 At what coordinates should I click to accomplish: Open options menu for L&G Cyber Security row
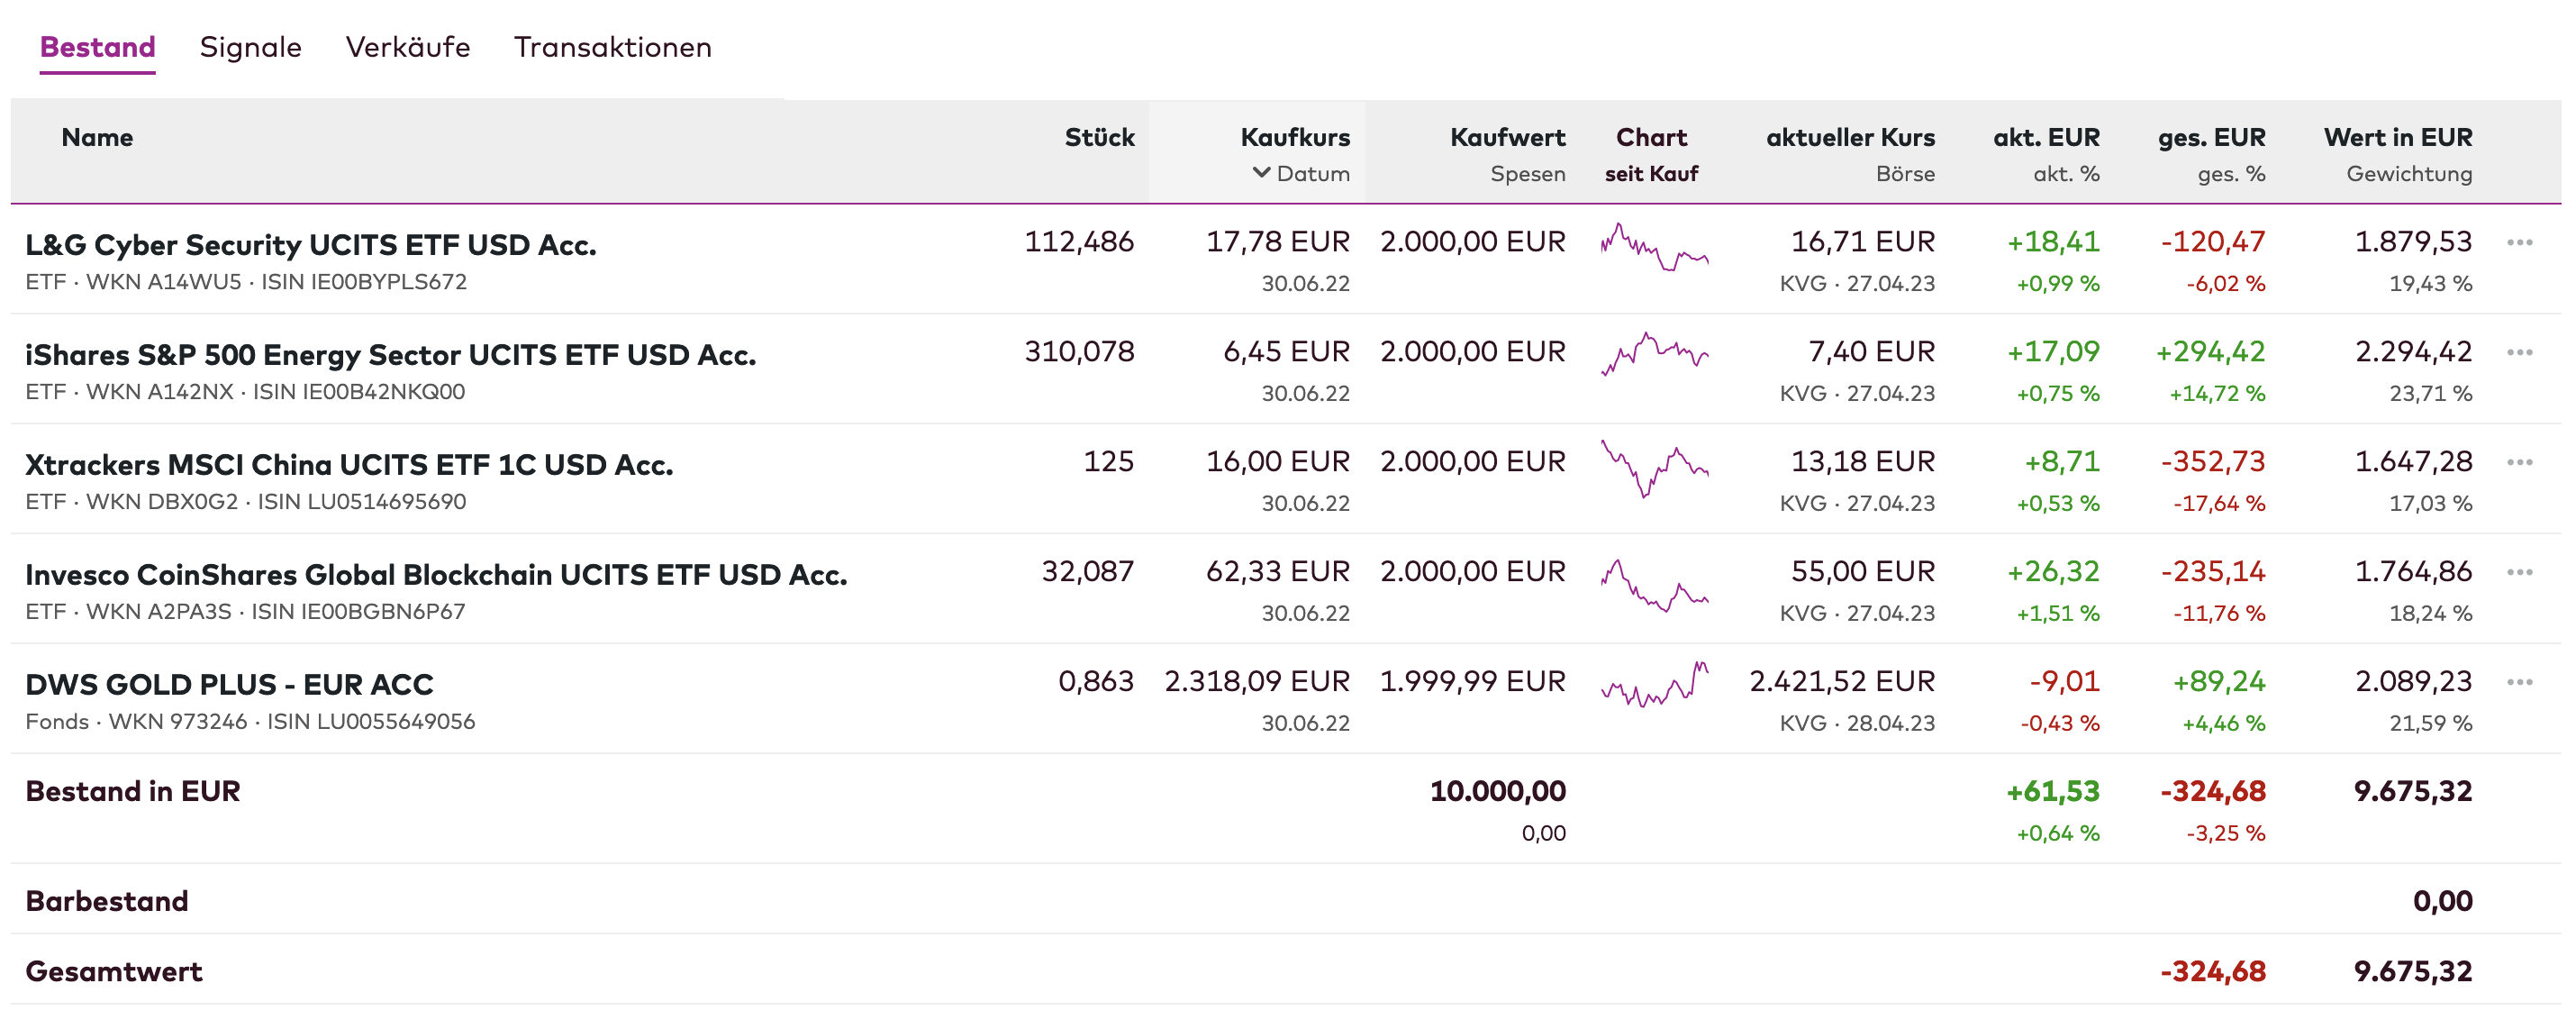2518,243
